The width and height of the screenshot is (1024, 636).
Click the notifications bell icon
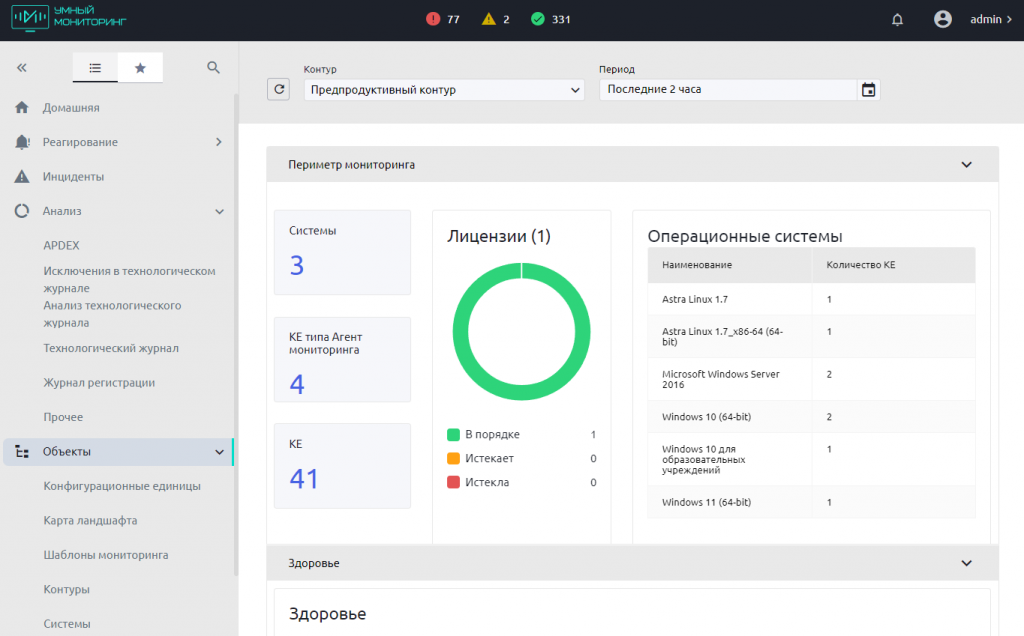[897, 19]
